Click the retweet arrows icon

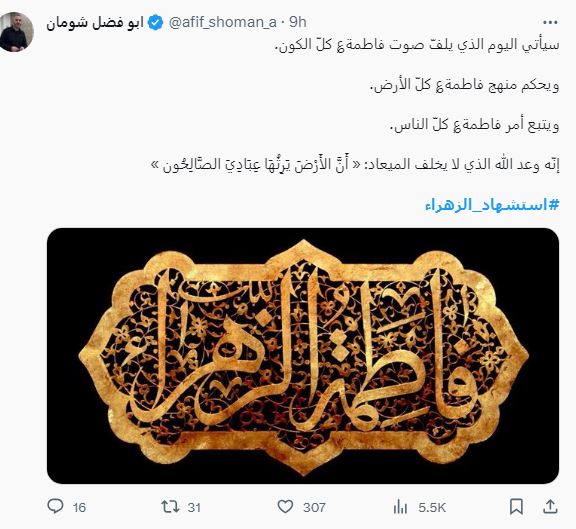(x=170, y=507)
